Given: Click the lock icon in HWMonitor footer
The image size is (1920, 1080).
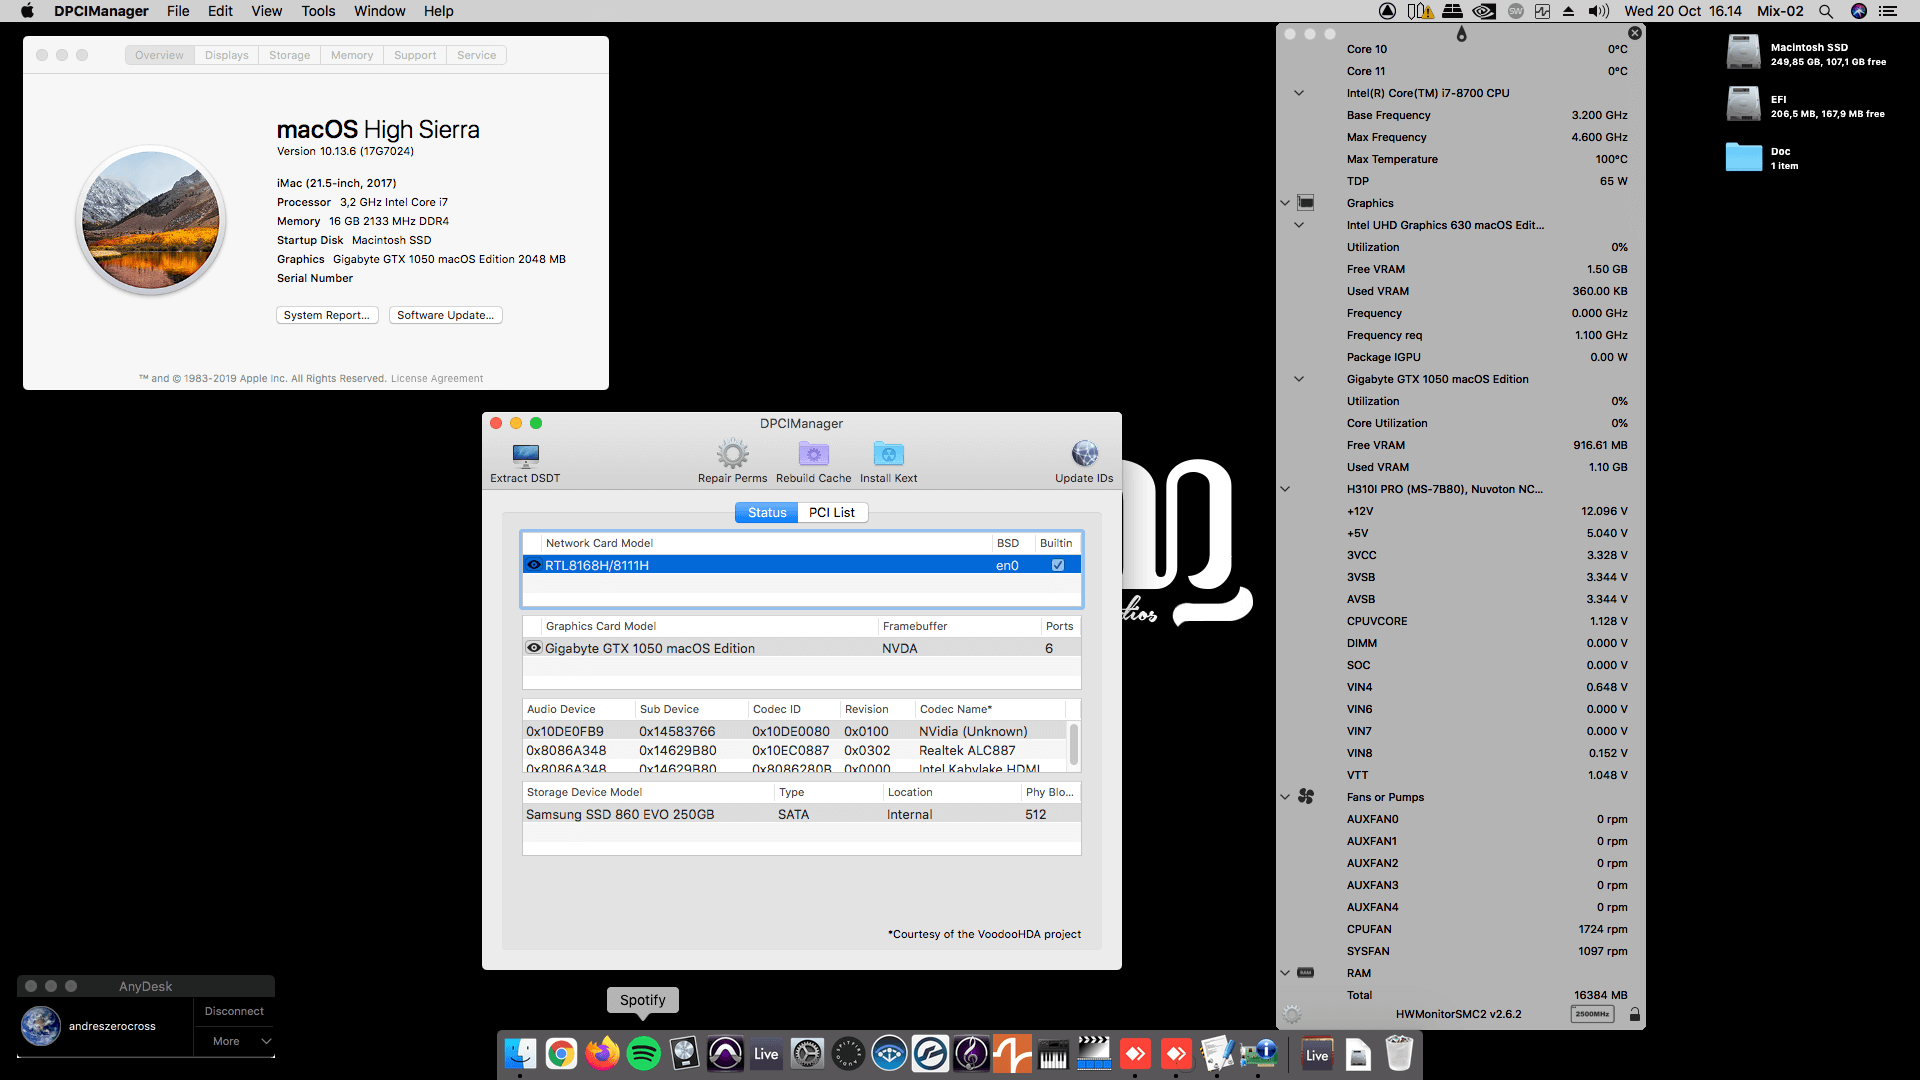Looking at the screenshot, I should coord(1634,1014).
